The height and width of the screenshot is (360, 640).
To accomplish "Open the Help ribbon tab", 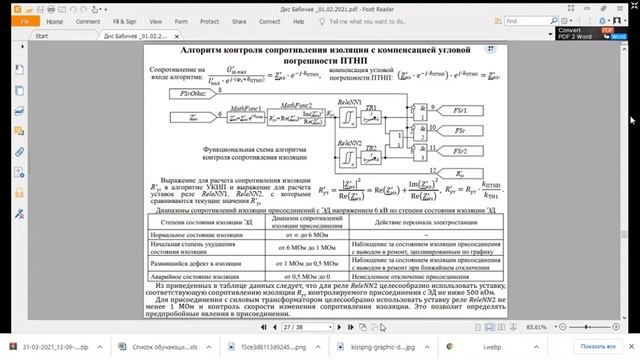I will click(x=298, y=22).
